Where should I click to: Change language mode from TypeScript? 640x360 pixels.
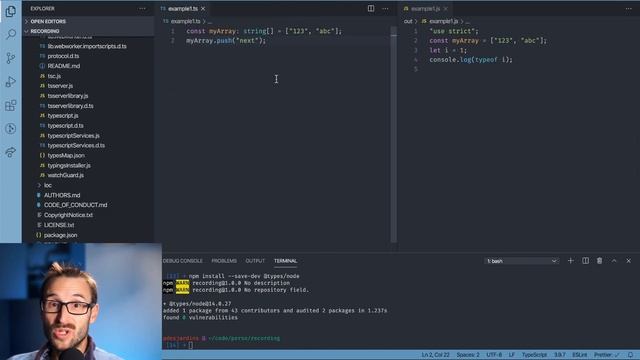[x=534, y=355]
